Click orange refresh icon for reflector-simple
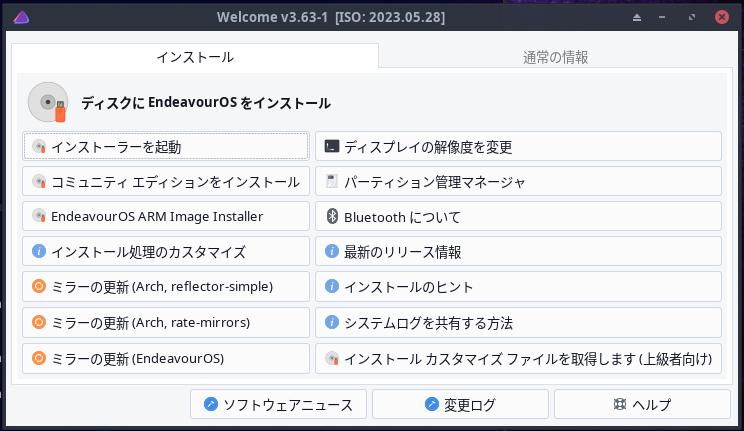This screenshot has width=744, height=431. click(x=38, y=286)
